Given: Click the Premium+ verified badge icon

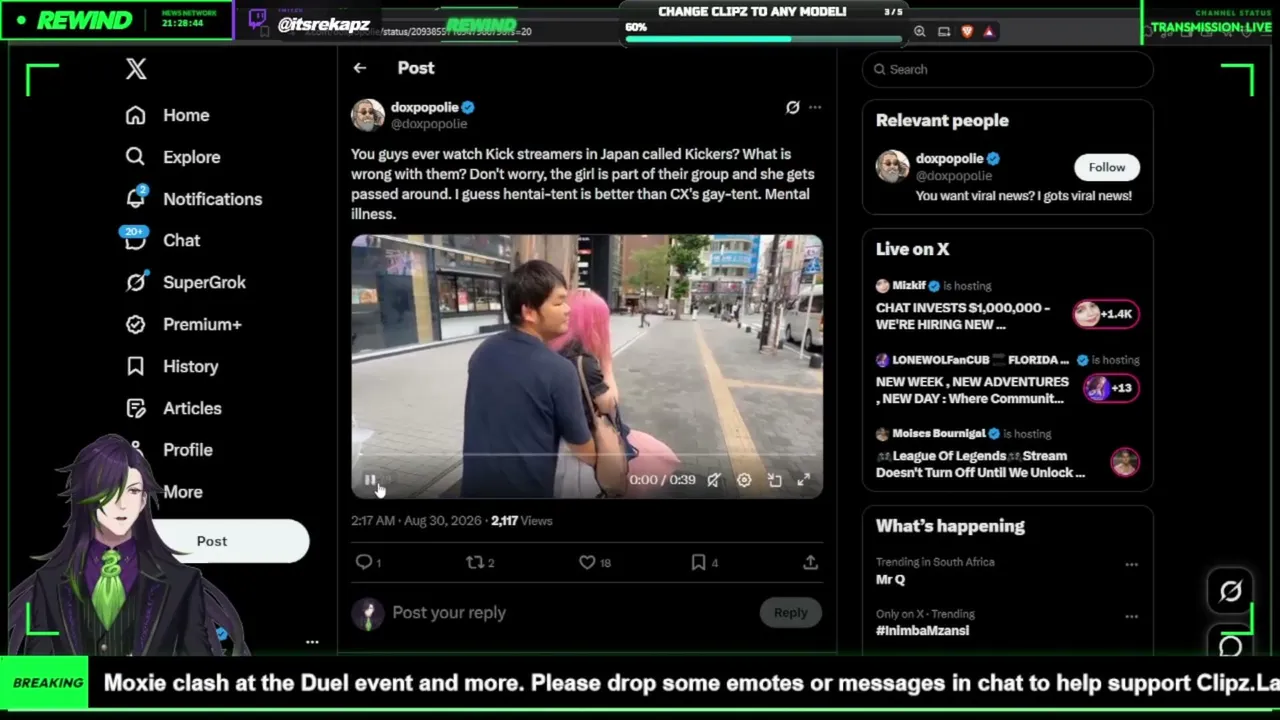Looking at the screenshot, I should [x=136, y=324].
